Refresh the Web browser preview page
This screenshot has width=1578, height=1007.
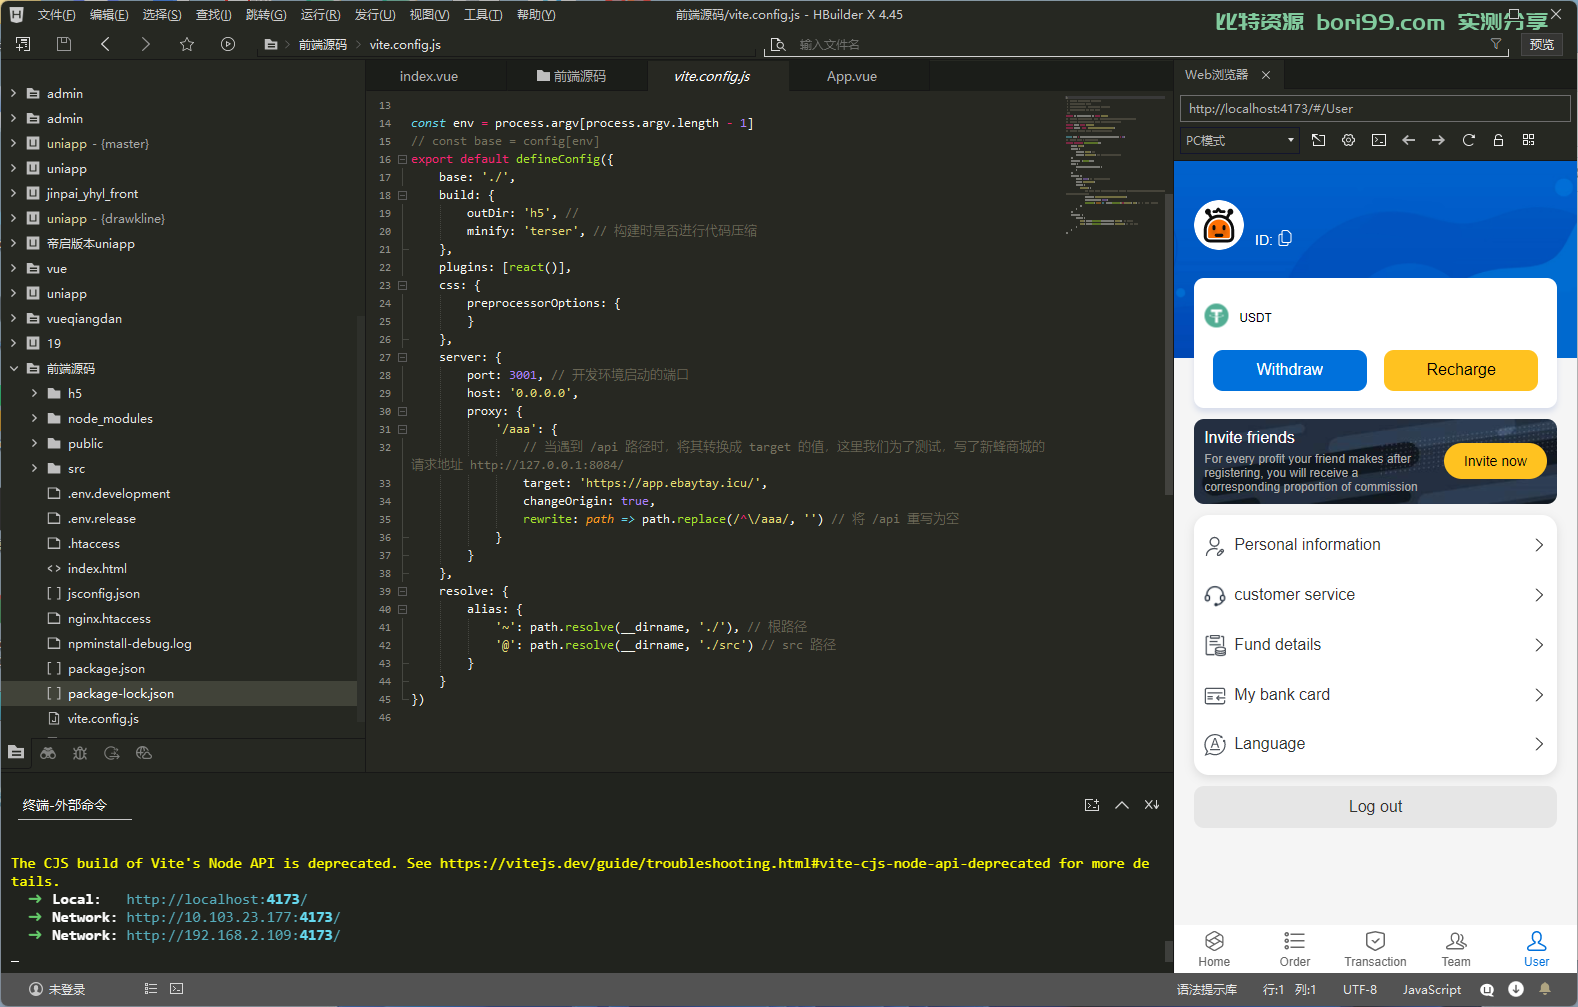click(1468, 140)
